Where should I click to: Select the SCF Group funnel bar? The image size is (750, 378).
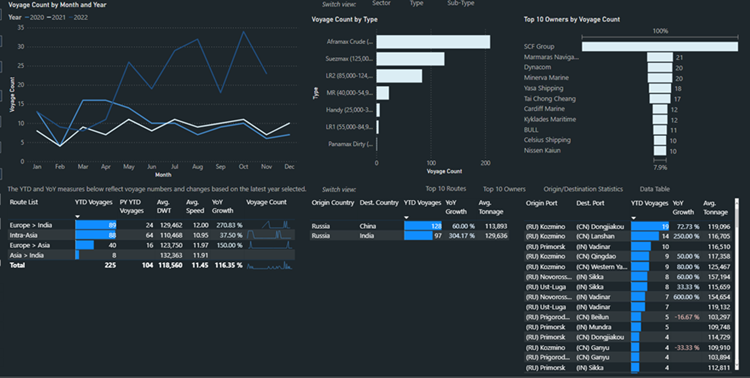(x=660, y=46)
